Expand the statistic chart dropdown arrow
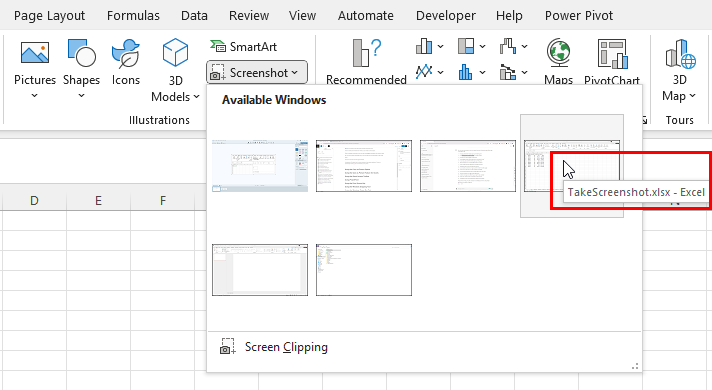This screenshot has height=390, width=712. coord(482,72)
